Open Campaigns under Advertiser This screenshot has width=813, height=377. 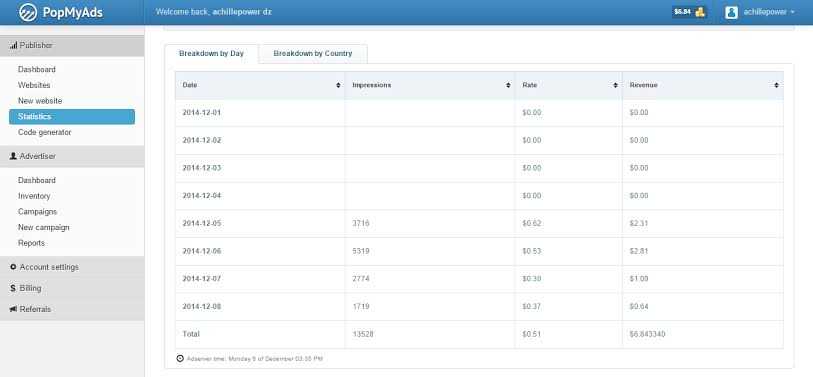(x=37, y=212)
